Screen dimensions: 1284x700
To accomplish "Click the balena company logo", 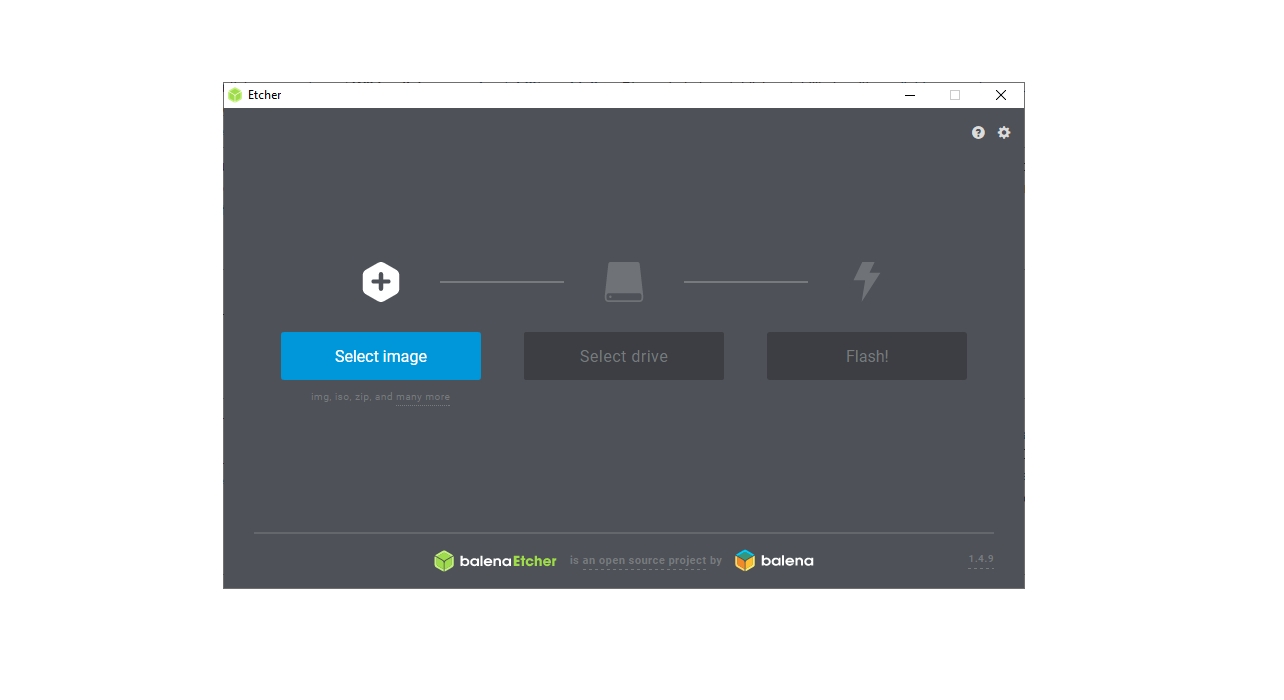I will coord(774,561).
